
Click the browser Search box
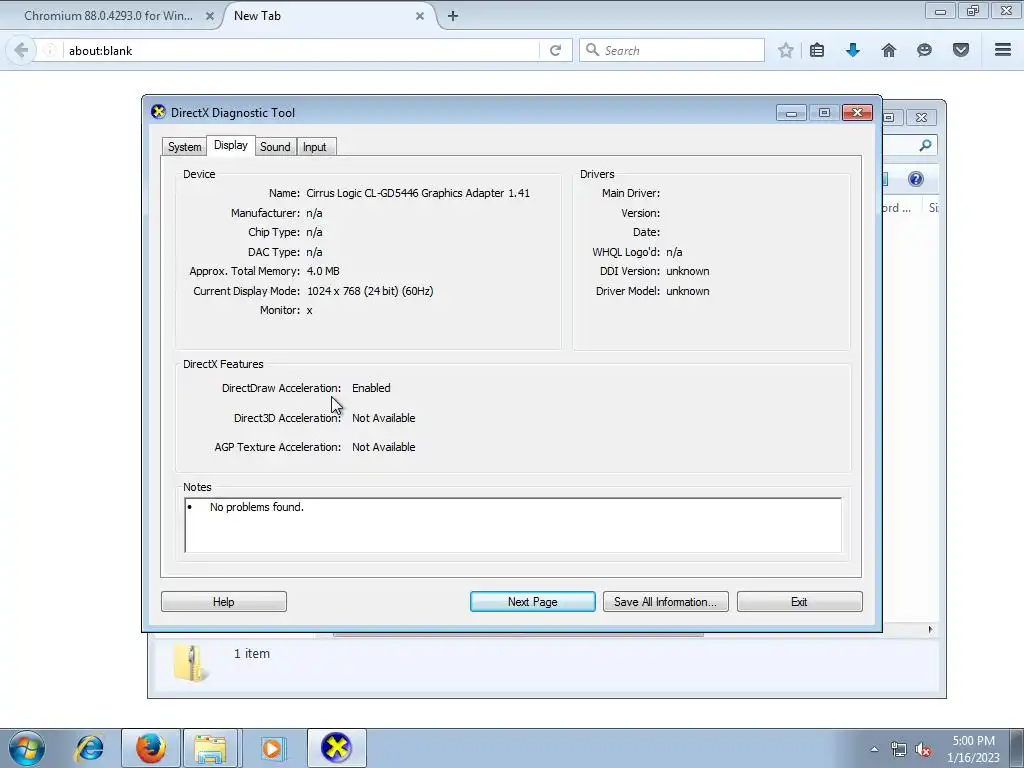click(x=671, y=50)
